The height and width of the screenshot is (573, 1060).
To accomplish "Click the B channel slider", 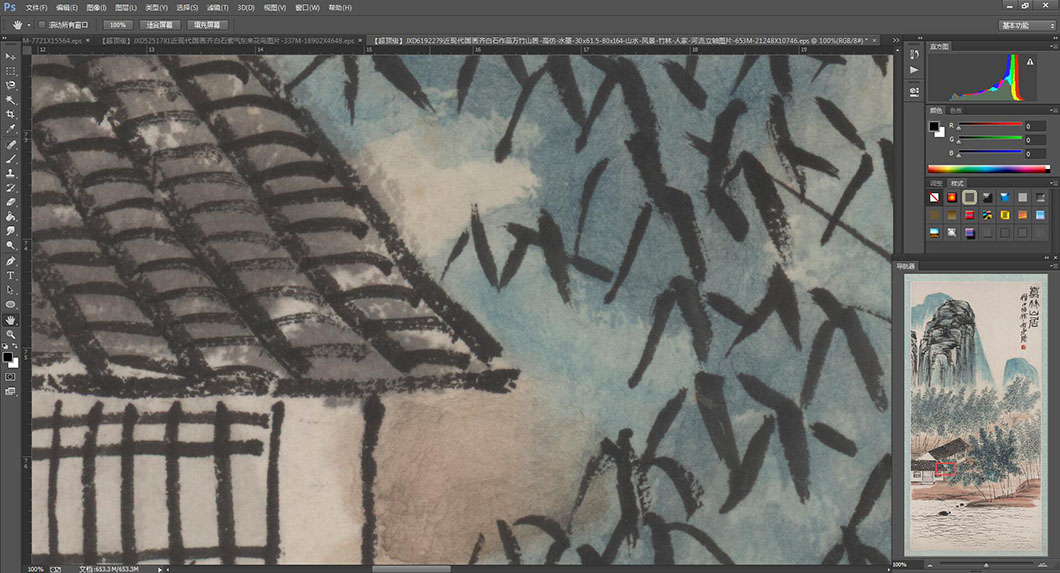I will pyautogui.click(x=990, y=153).
